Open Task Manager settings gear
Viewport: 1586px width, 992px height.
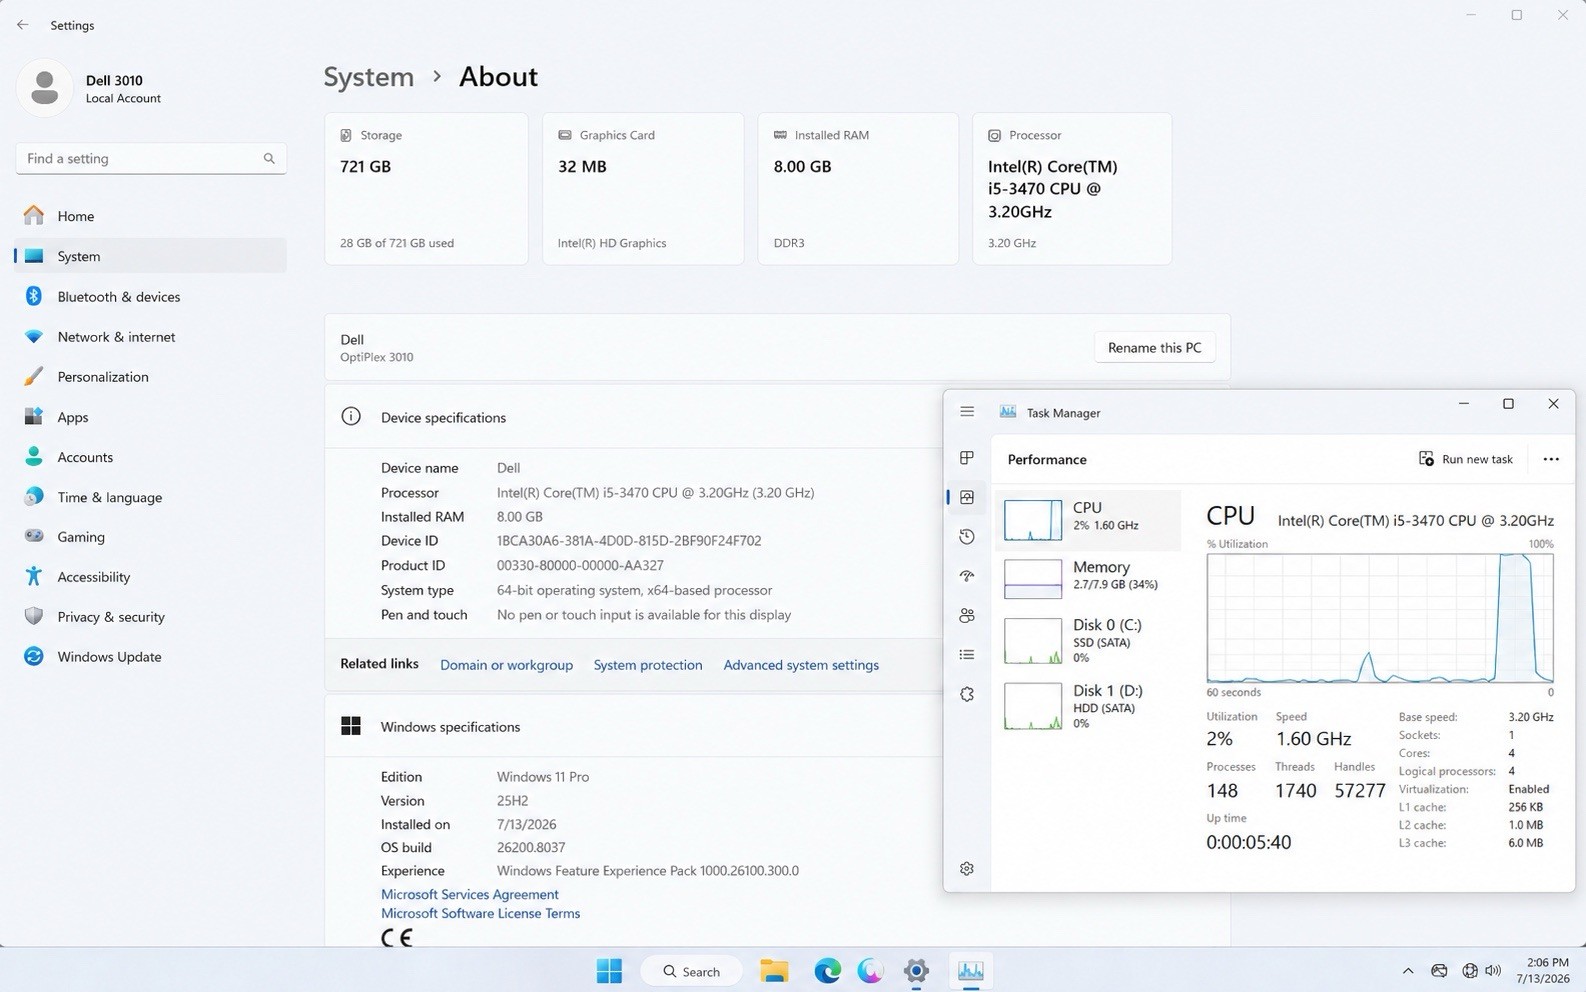coord(967,869)
